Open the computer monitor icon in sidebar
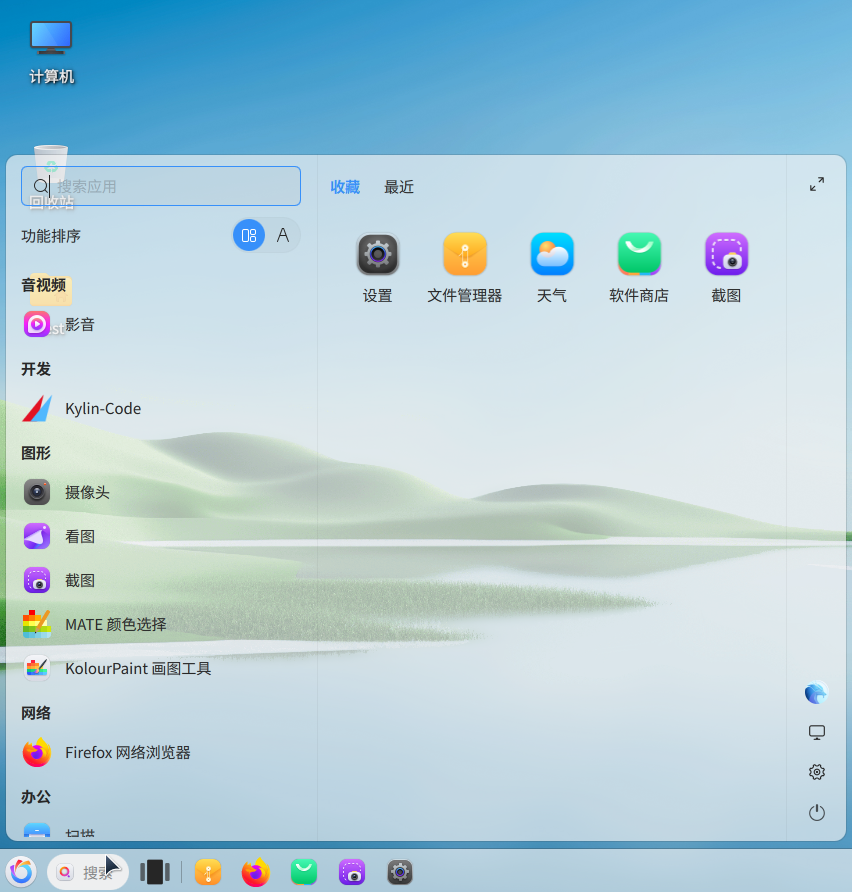The image size is (852, 892). coord(817,732)
